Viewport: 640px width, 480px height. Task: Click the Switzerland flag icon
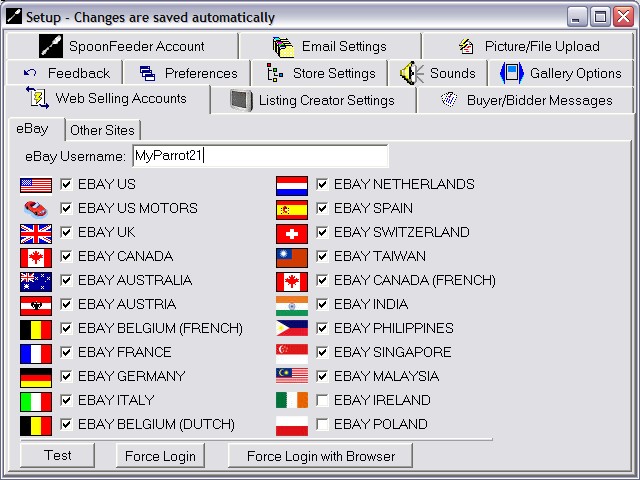click(292, 234)
